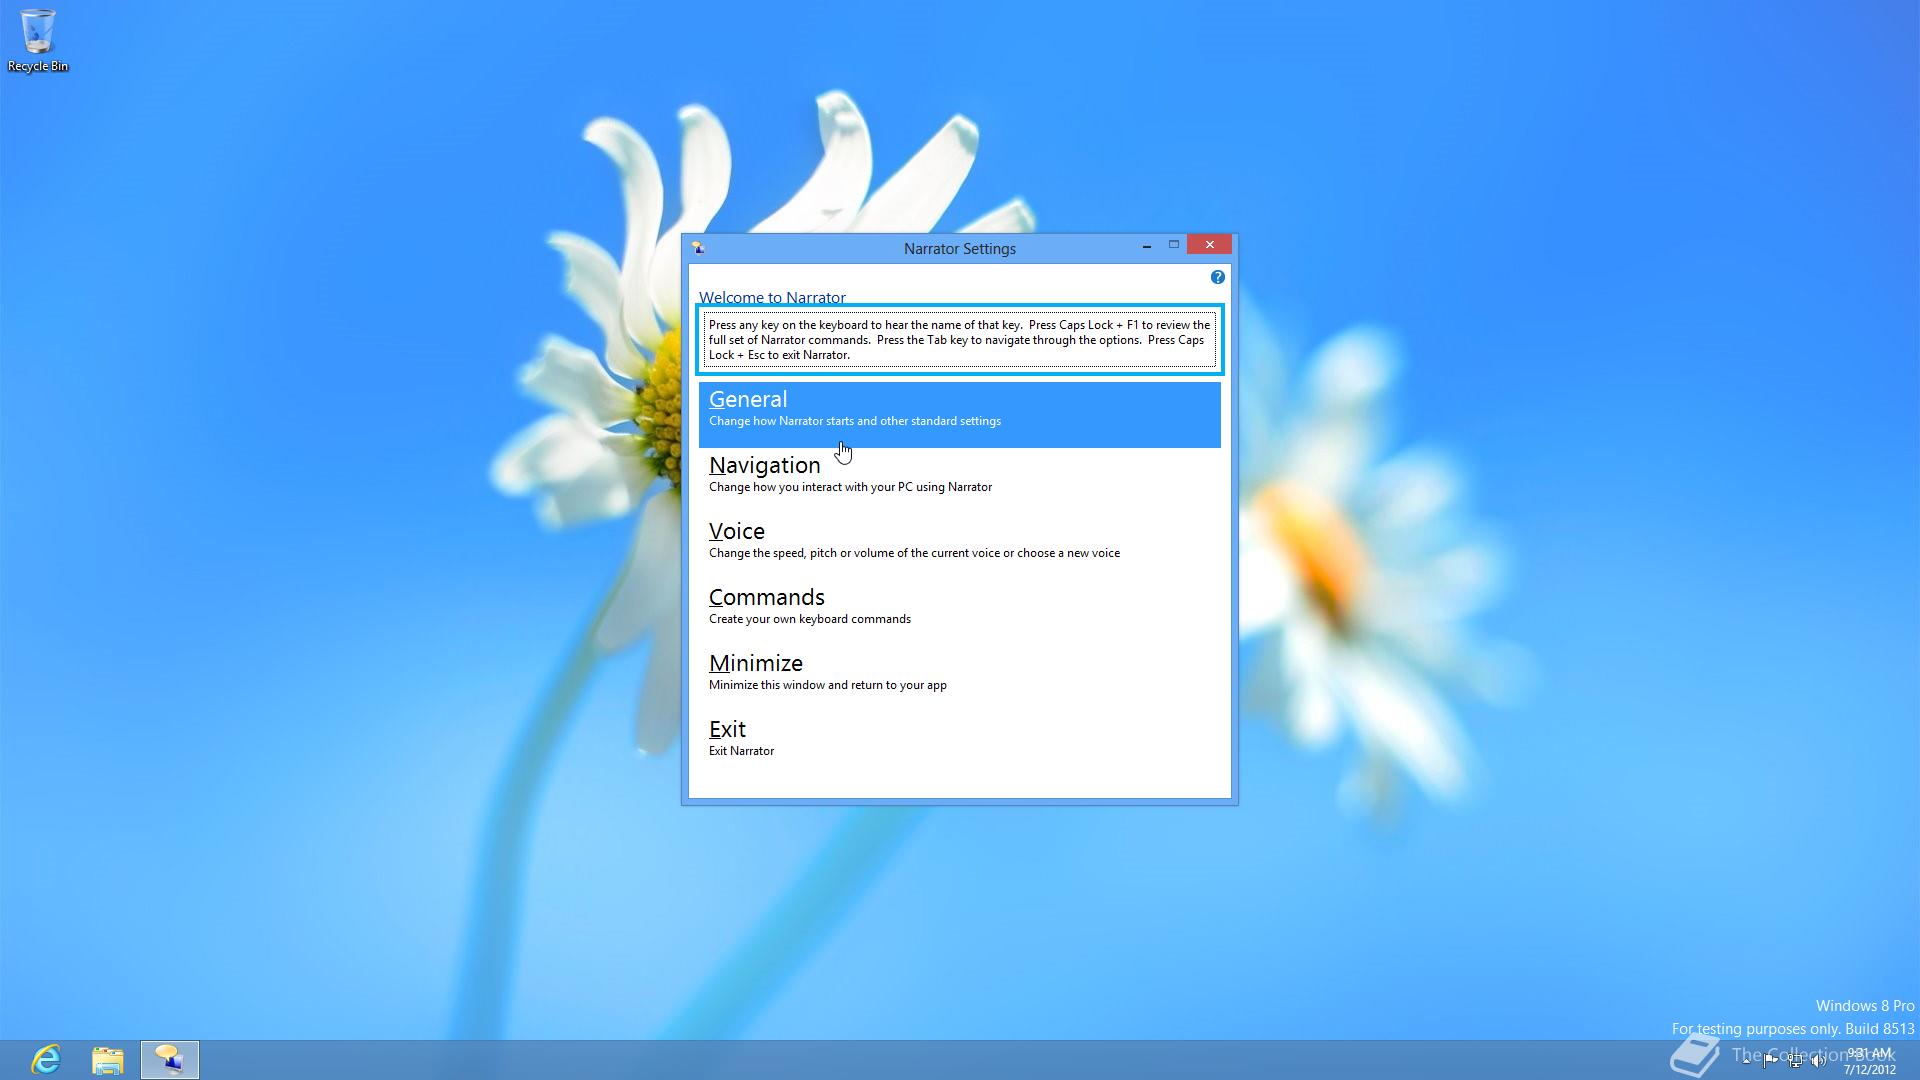Image resolution: width=1920 pixels, height=1080 pixels.
Task: Open the taskbar clock and date
Action: 1870,1060
